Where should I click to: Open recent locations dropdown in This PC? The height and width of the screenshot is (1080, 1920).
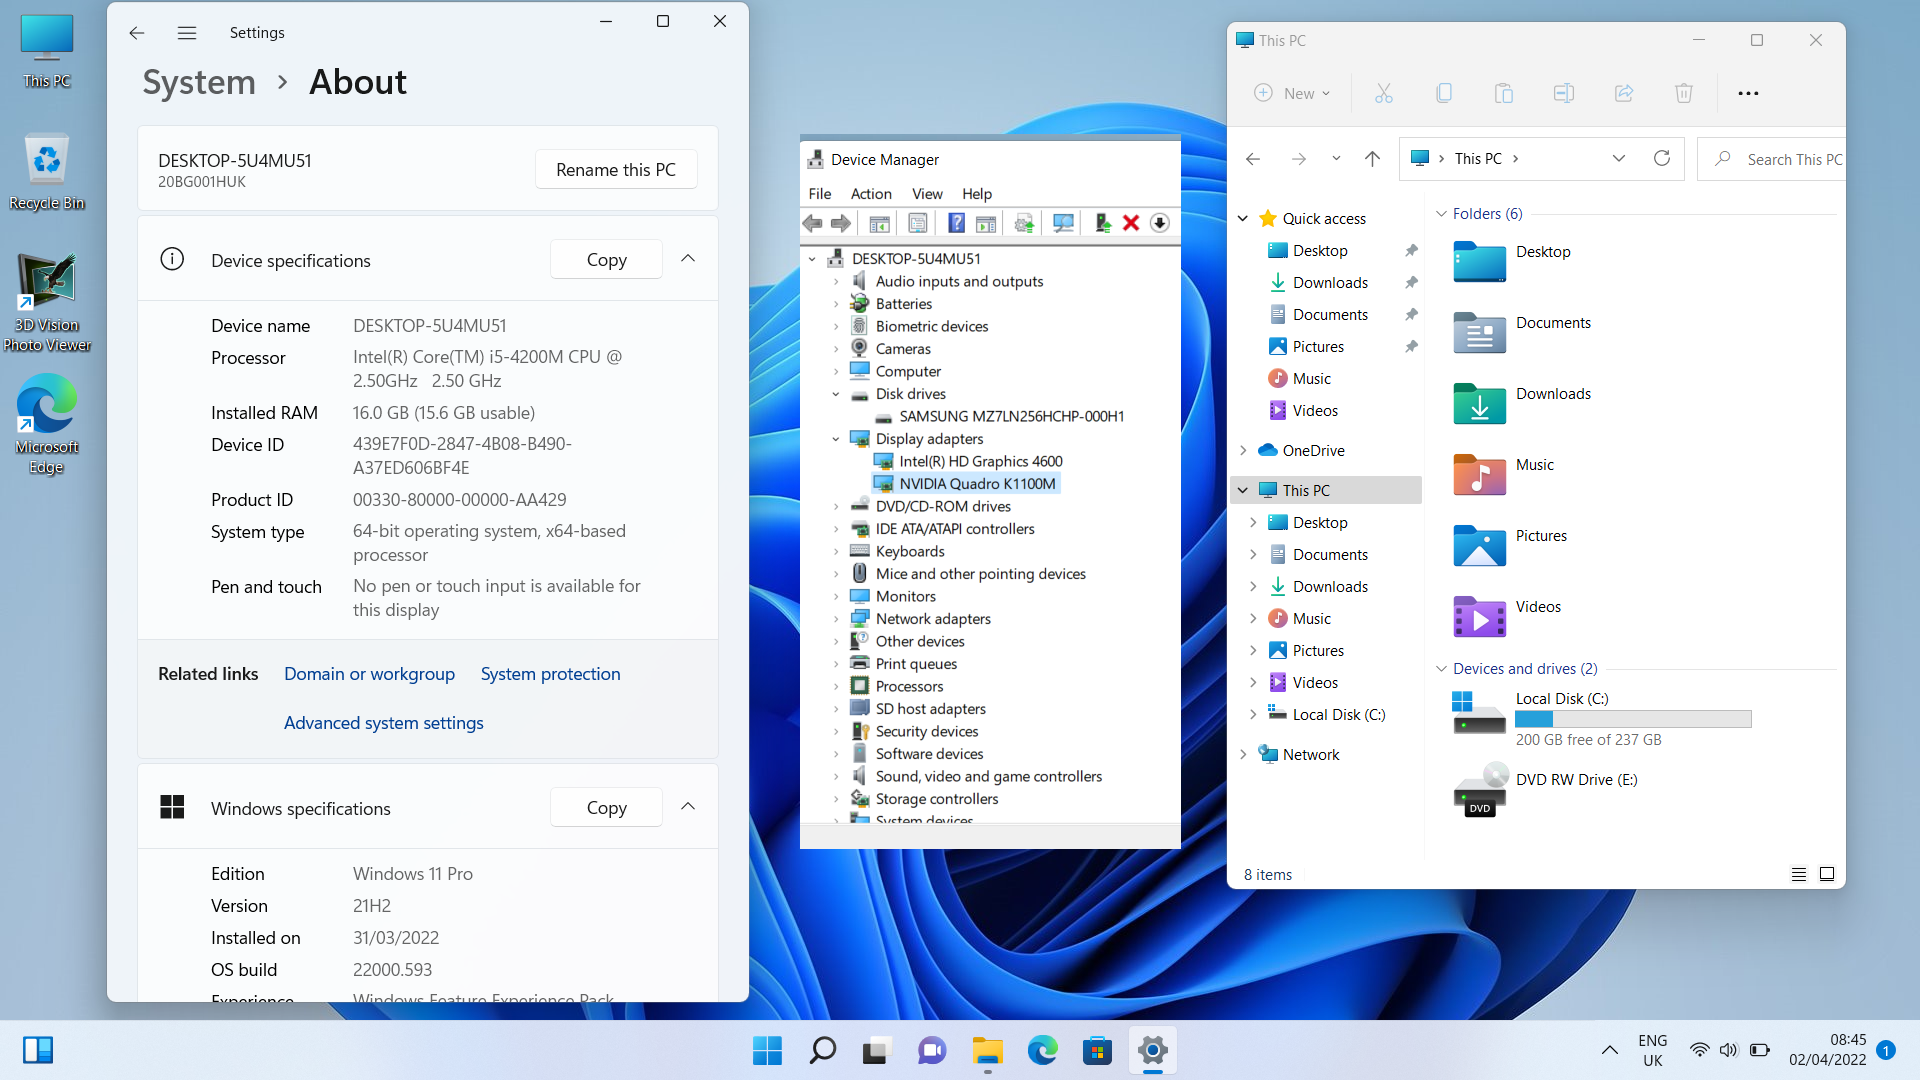(x=1336, y=159)
